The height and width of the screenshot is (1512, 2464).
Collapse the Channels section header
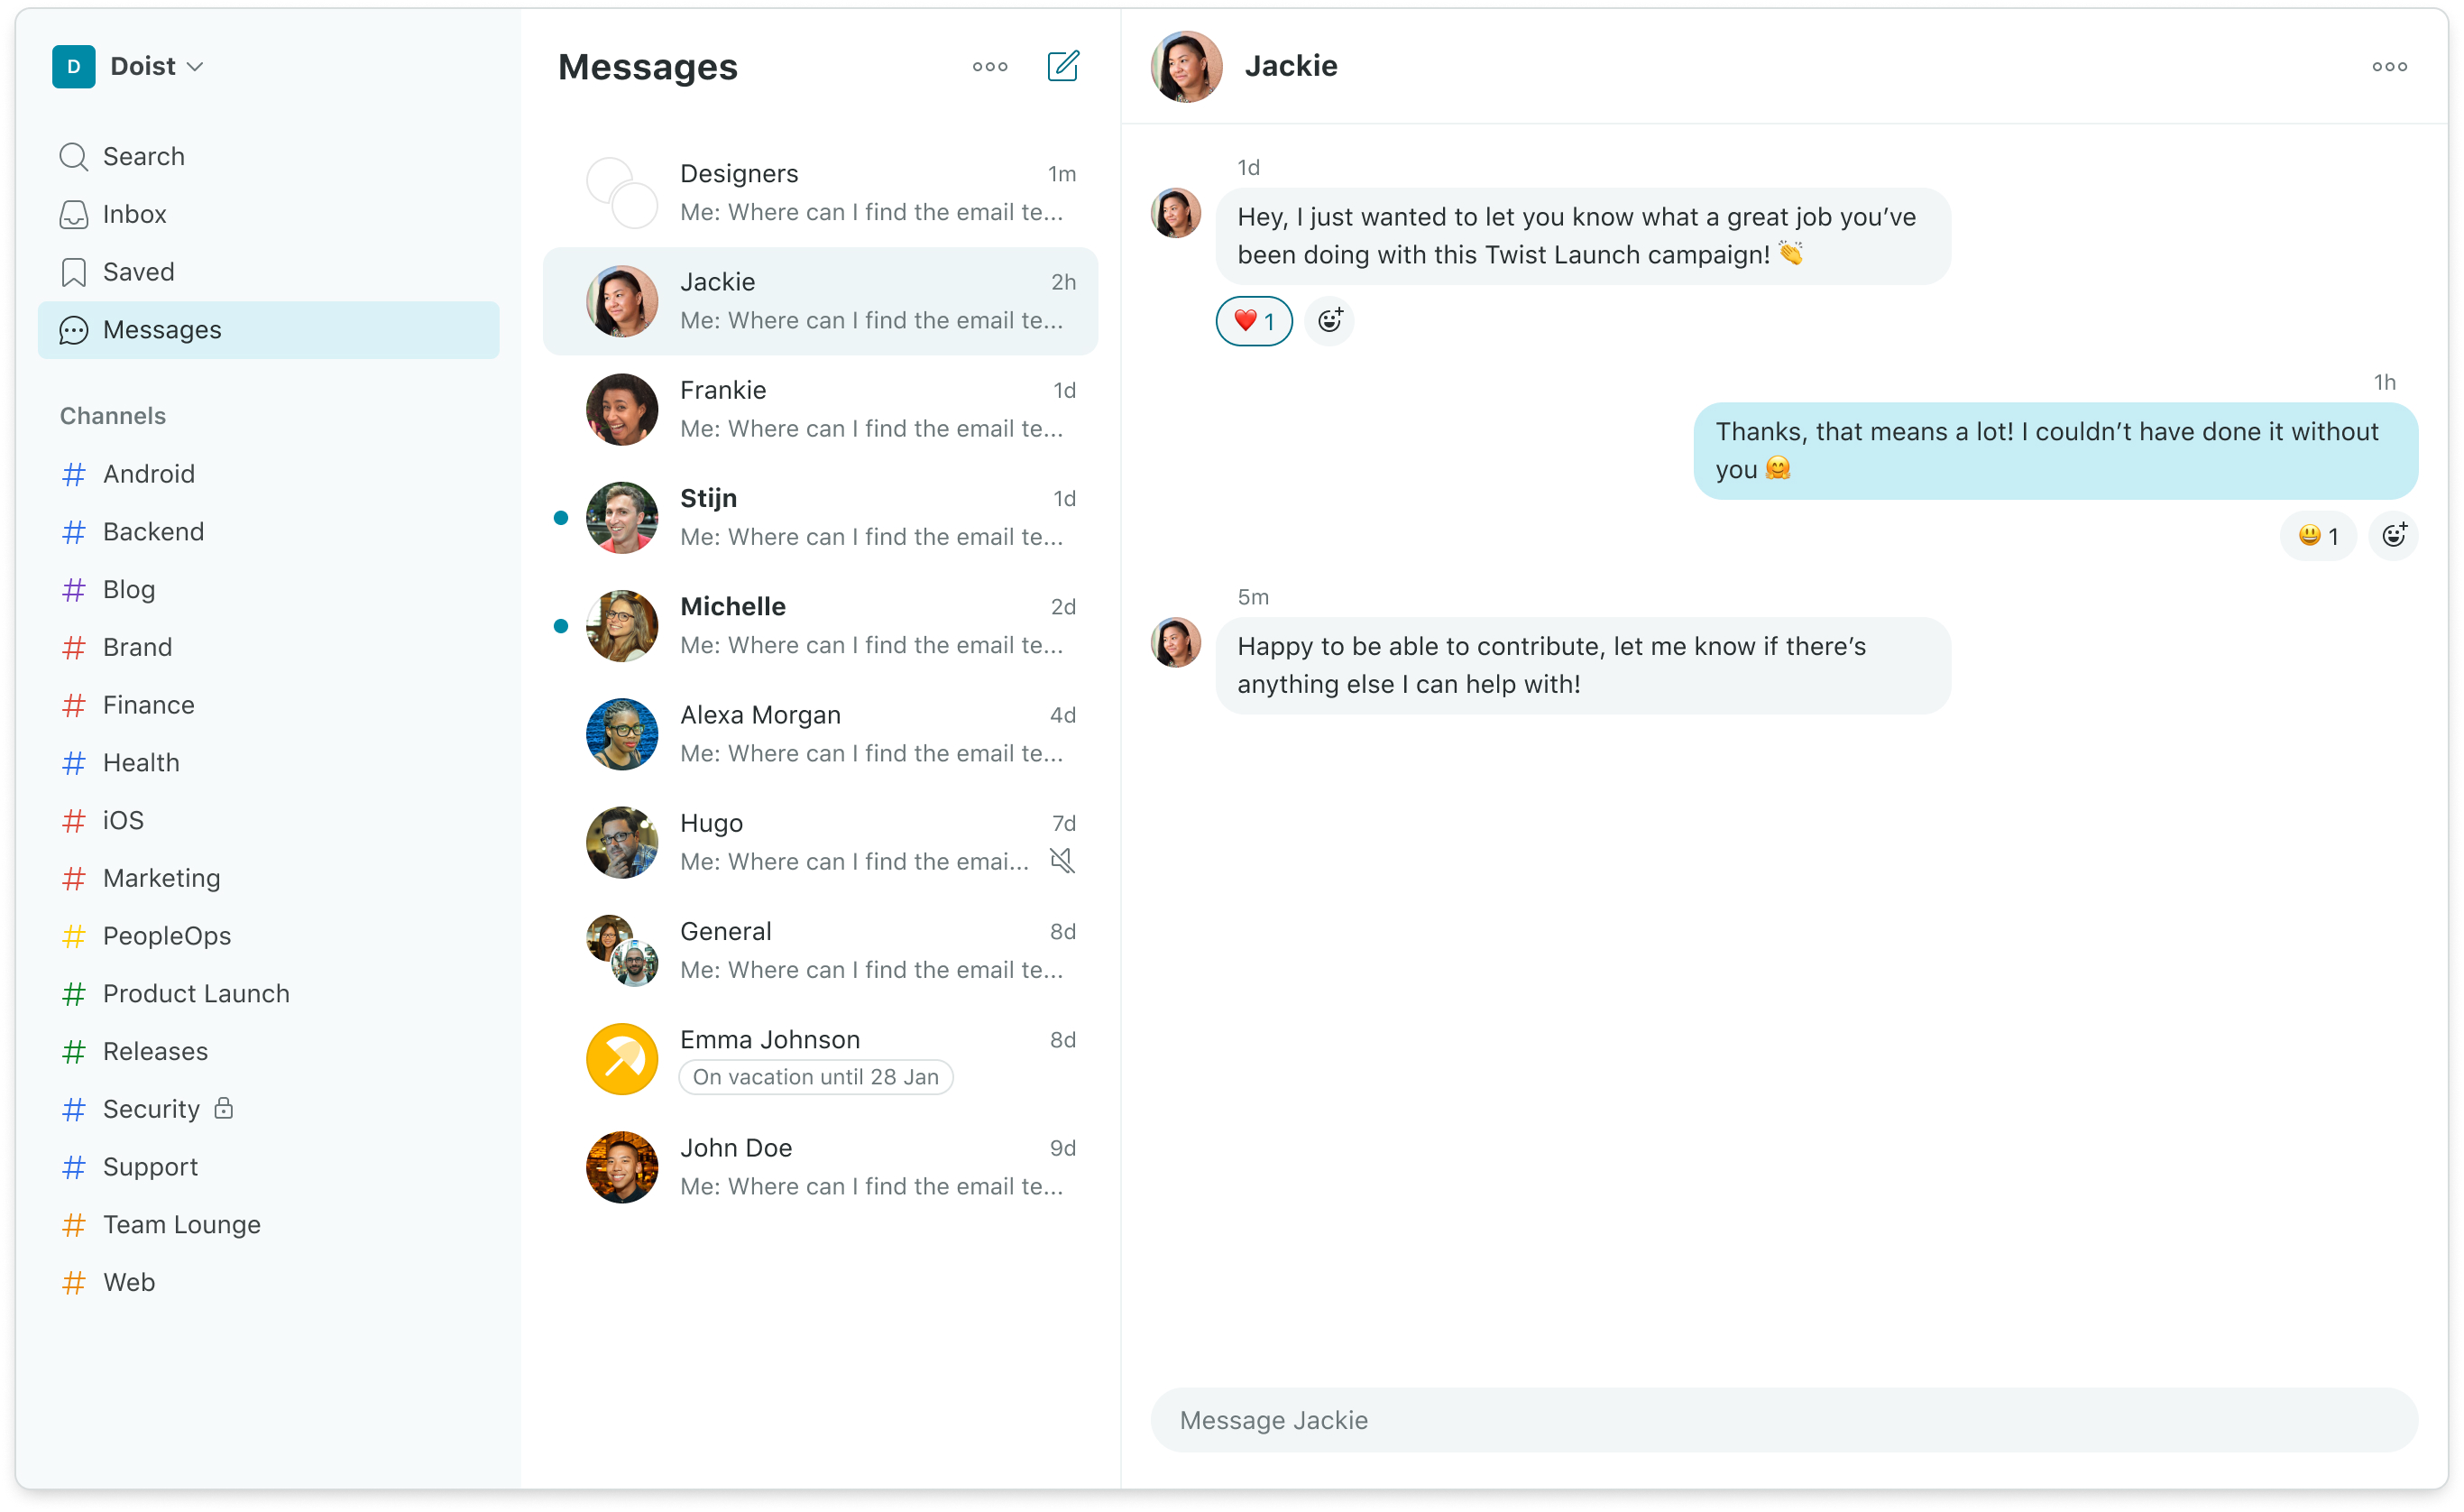tap(113, 416)
